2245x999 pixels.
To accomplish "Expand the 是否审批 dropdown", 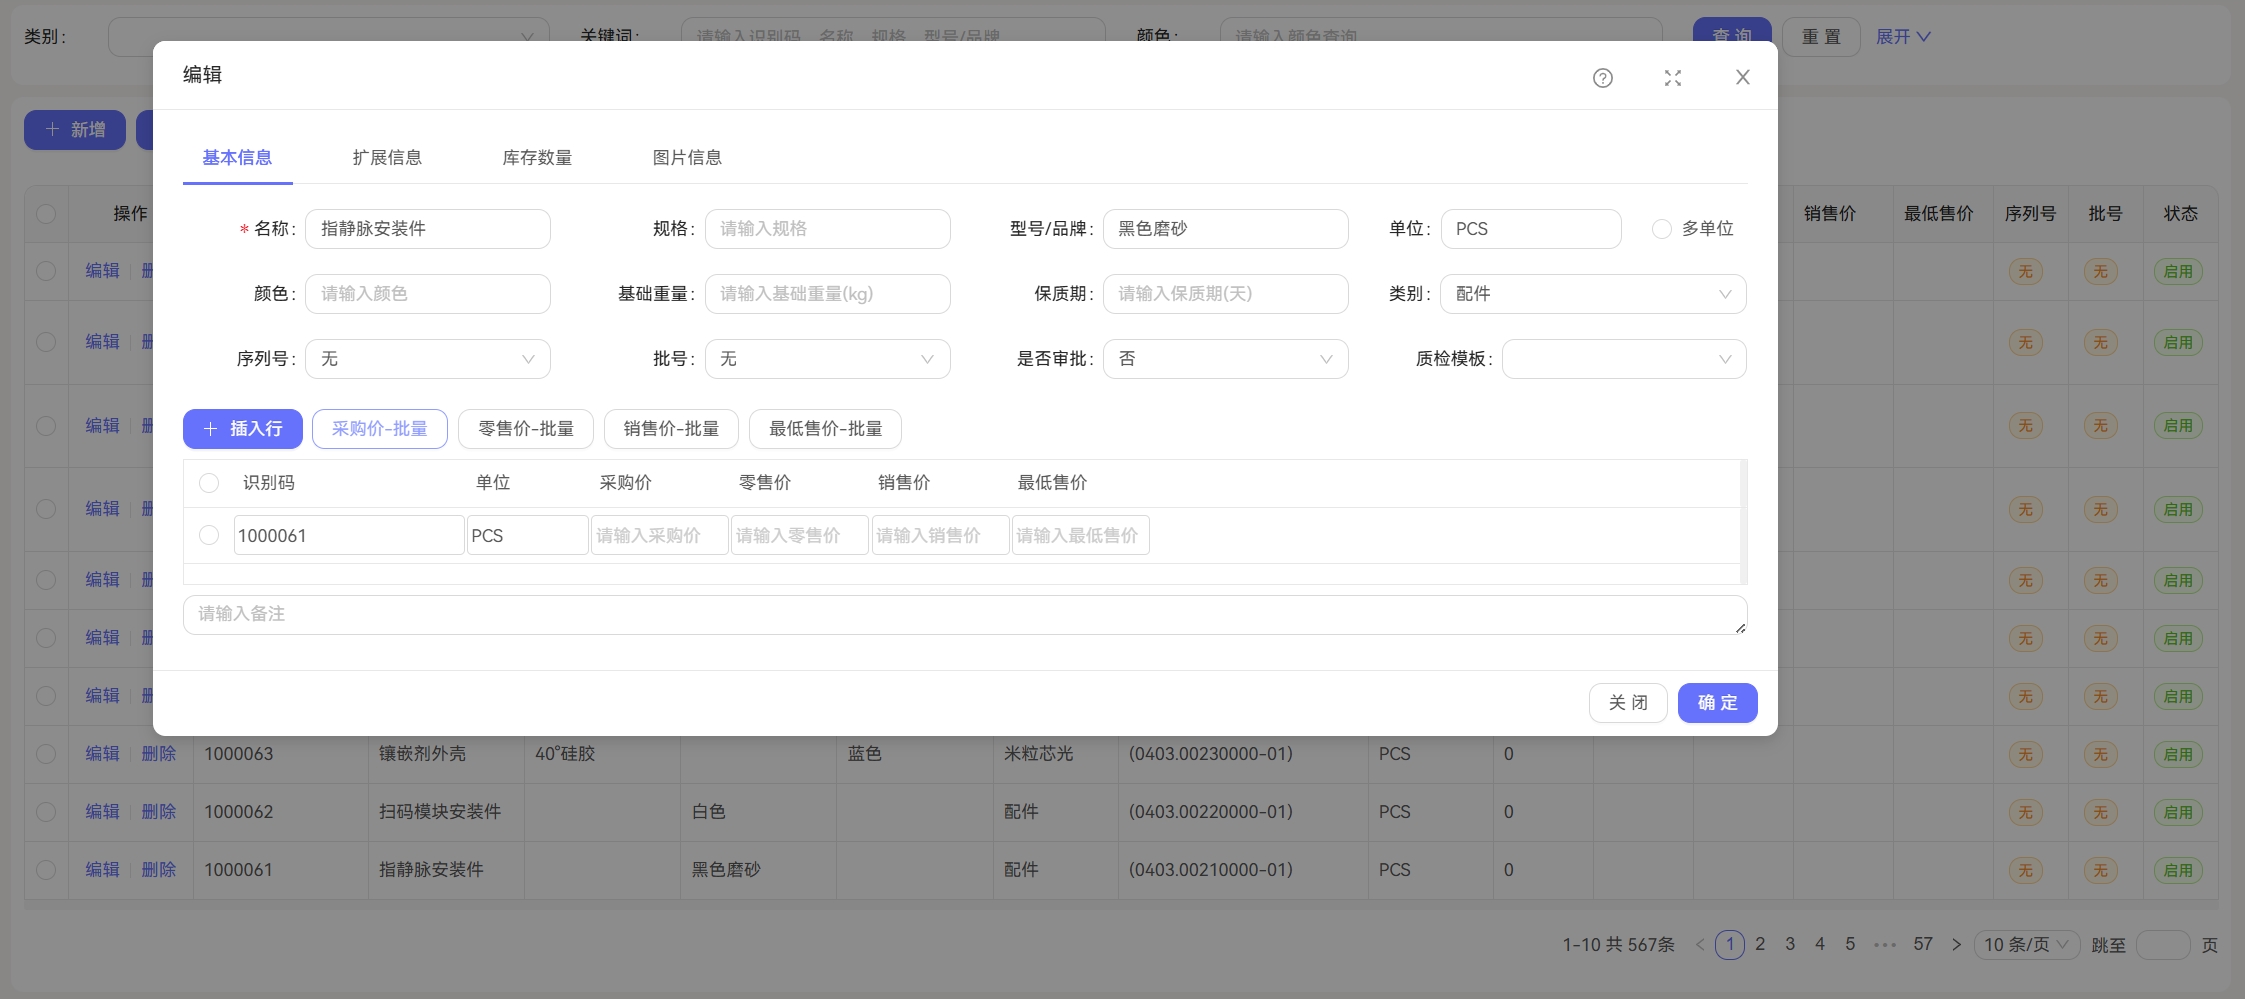I will [x=1224, y=359].
